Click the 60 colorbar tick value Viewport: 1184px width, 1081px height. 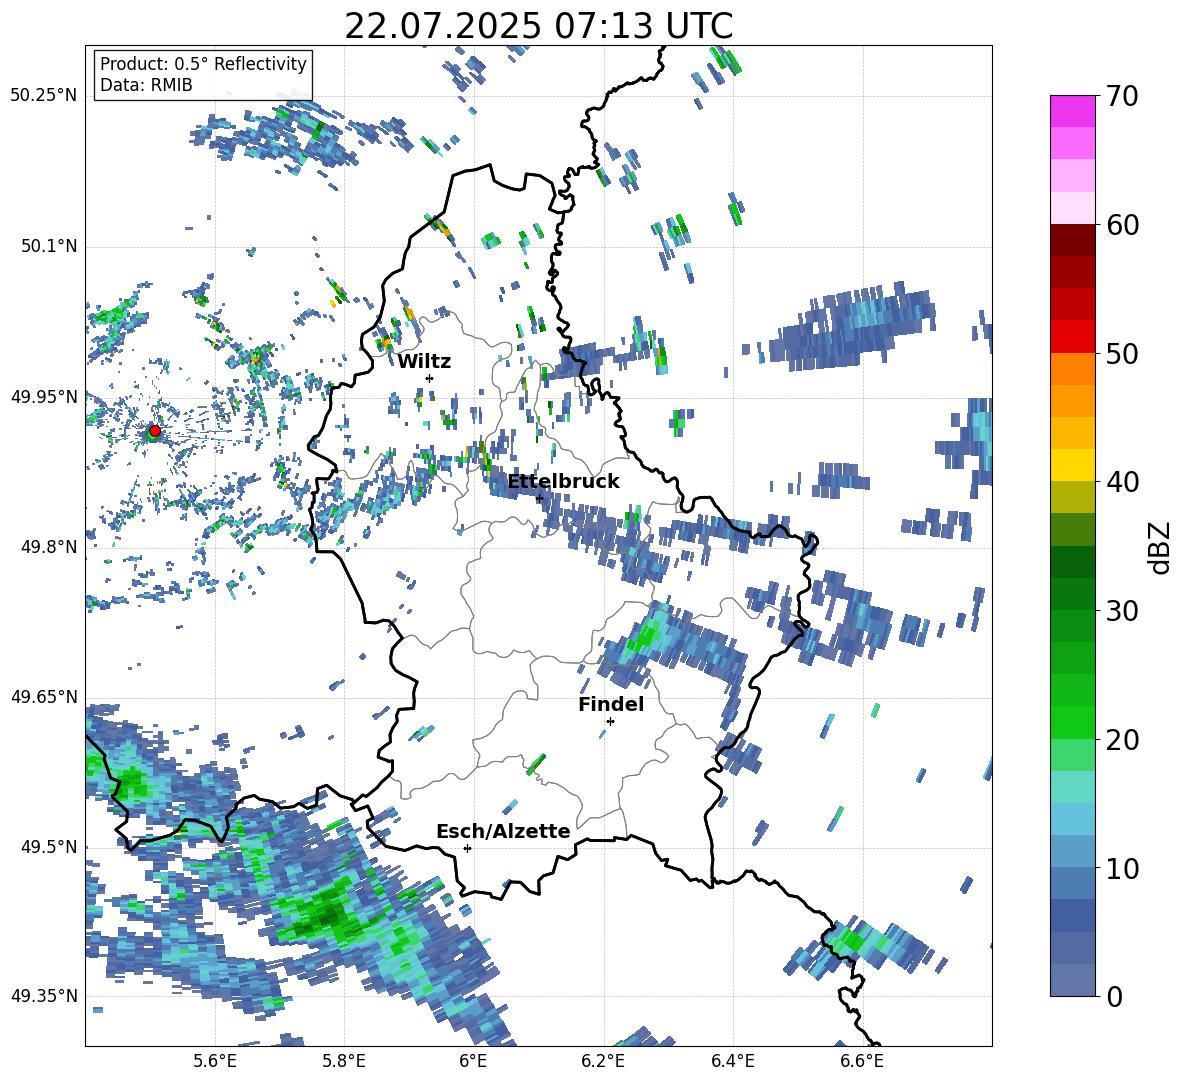(x=1122, y=225)
